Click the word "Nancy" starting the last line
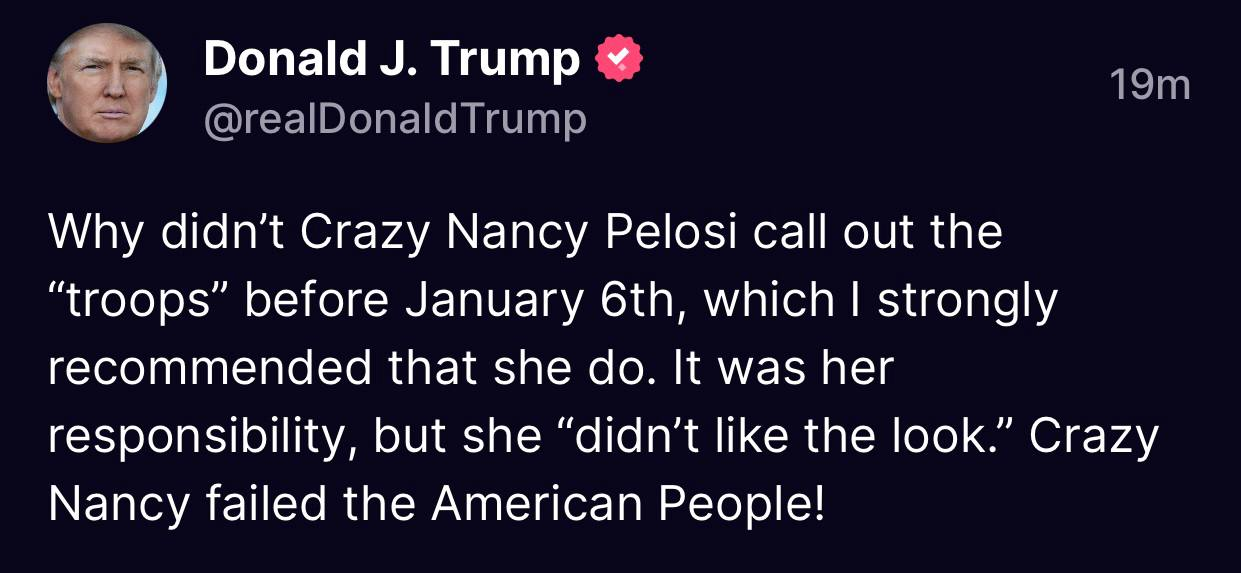This screenshot has height=573, width=1241. tap(117, 505)
